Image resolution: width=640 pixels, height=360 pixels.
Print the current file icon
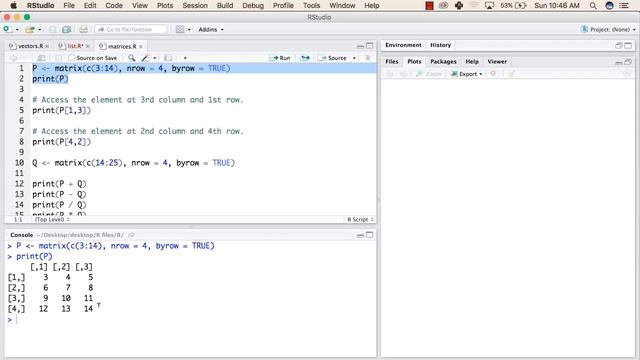83,29
